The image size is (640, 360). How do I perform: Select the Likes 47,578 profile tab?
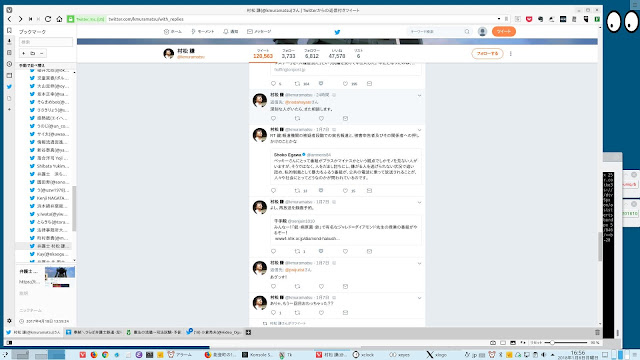tap(337, 53)
